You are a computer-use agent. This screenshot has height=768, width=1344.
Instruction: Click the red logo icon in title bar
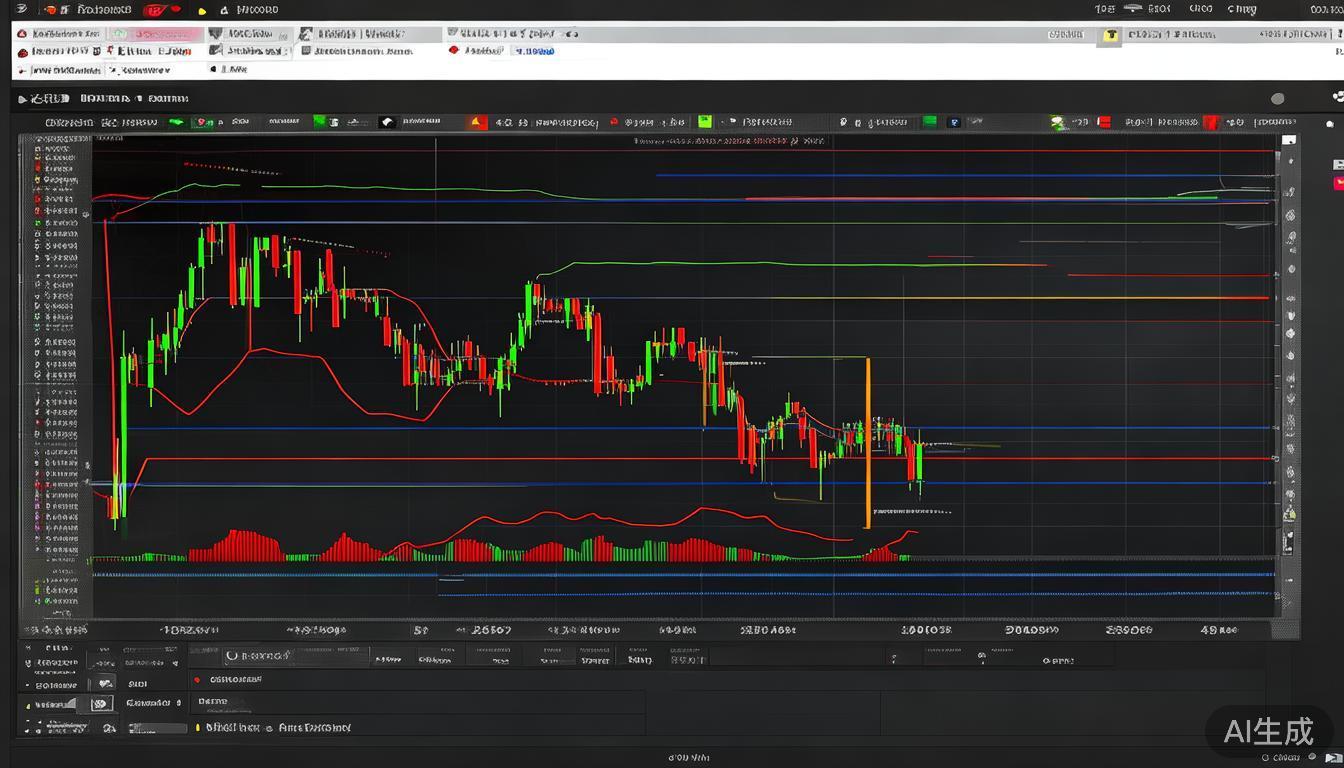(154, 10)
